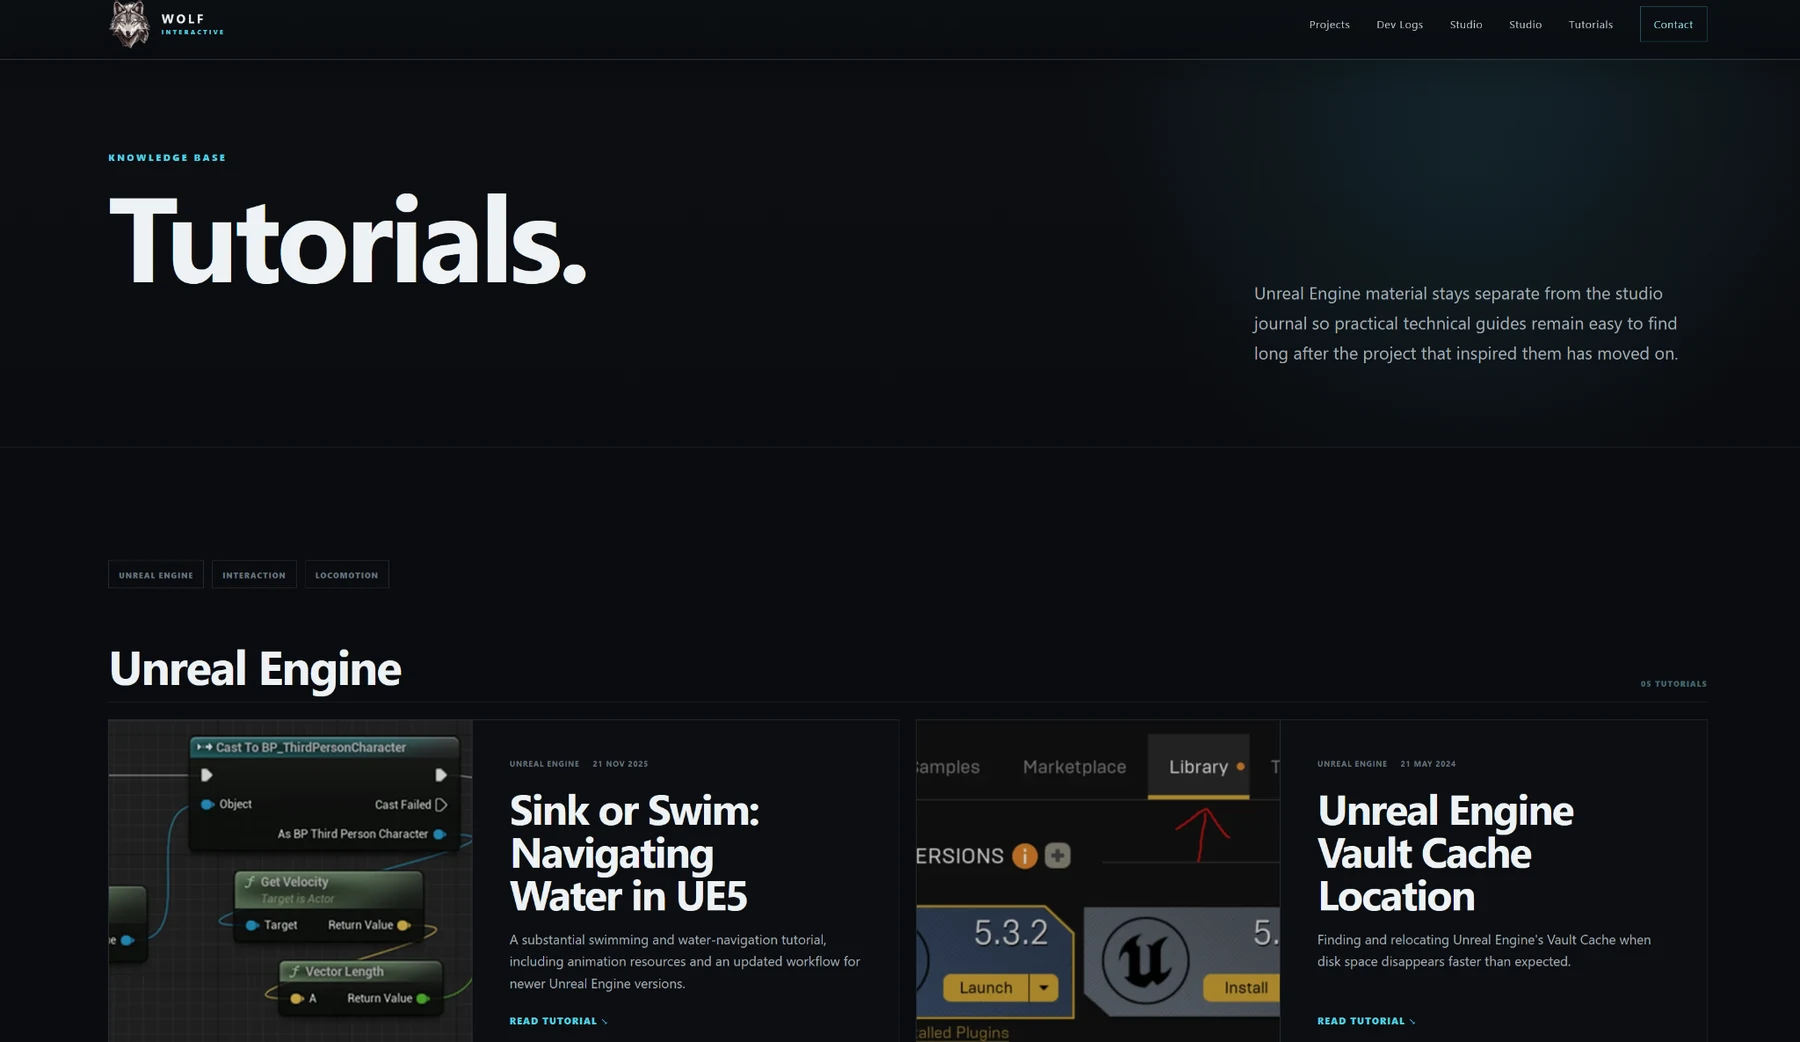Click the Wolf Interactive wolf logo
1800x1042 pixels.
coord(129,24)
